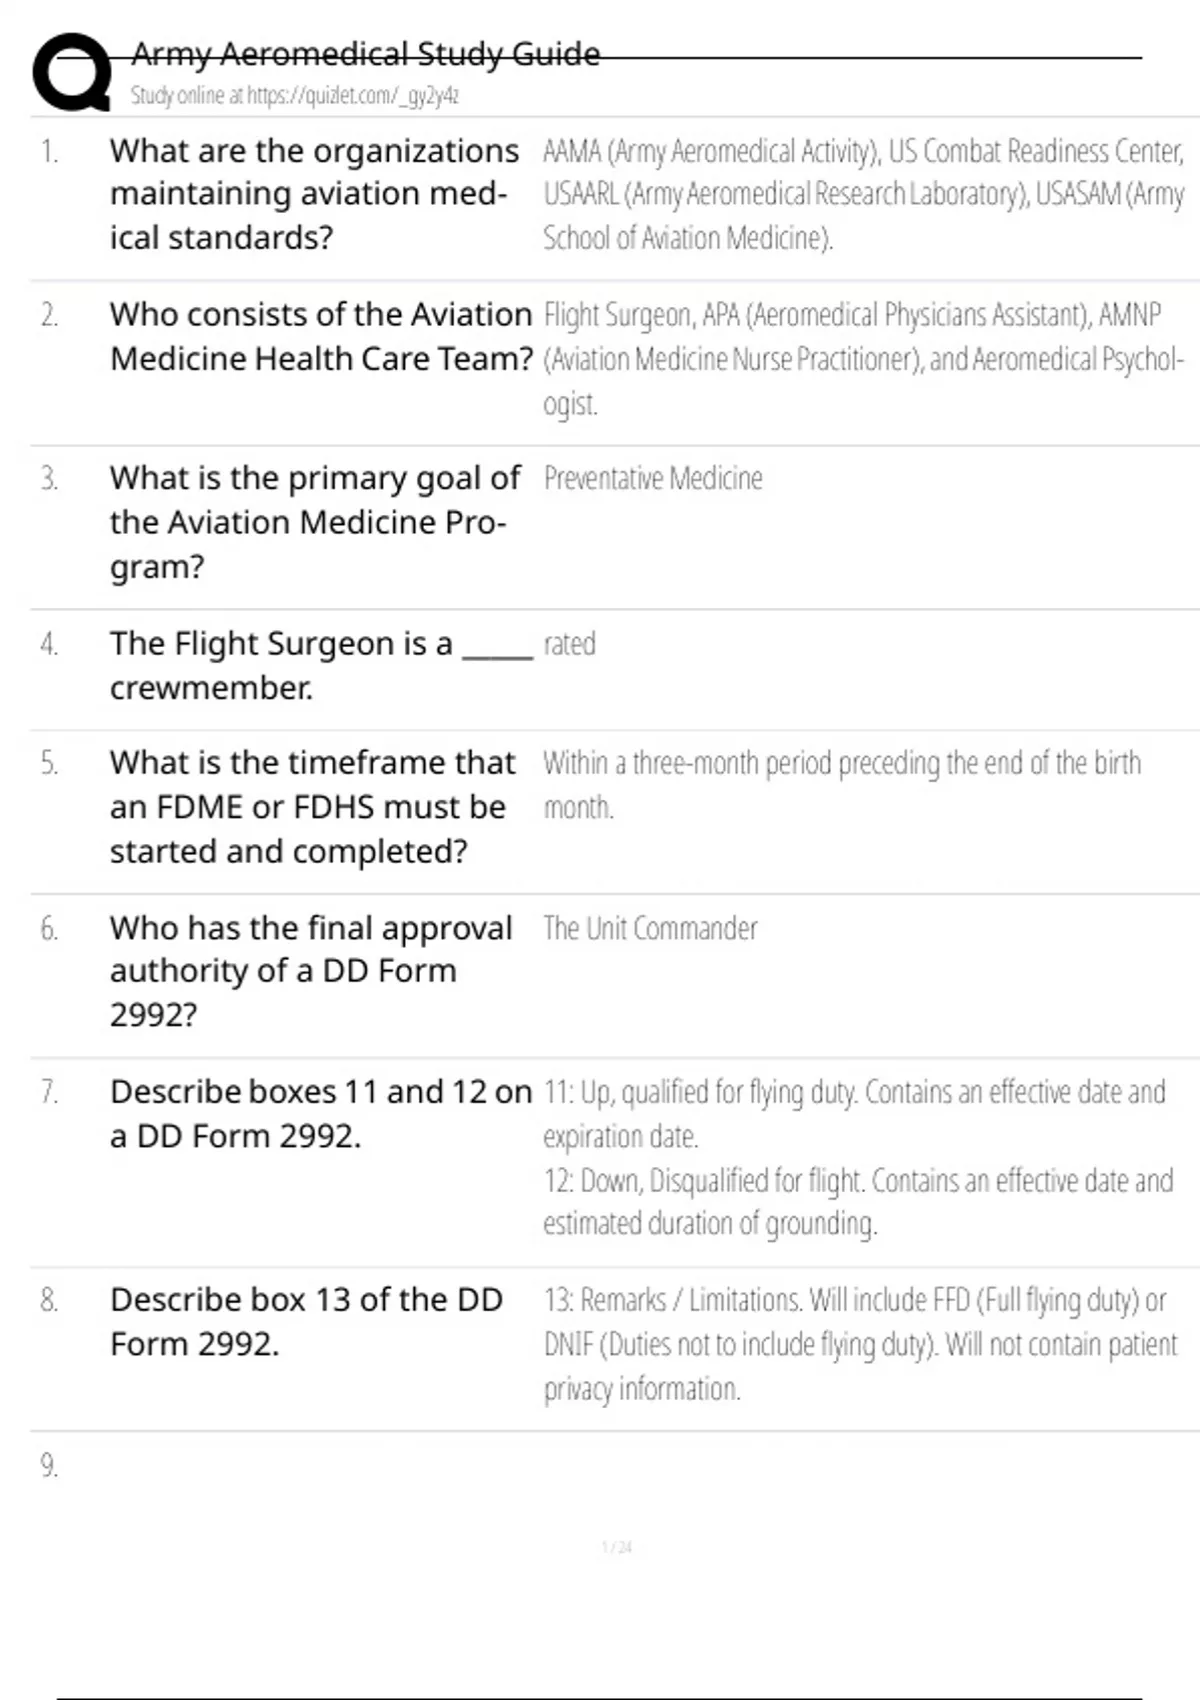The width and height of the screenshot is (1200, 1700).
Task: Click question 5 about FDME or FDHS timeframe
Action: pyautogui.click(x=313, y=806)
